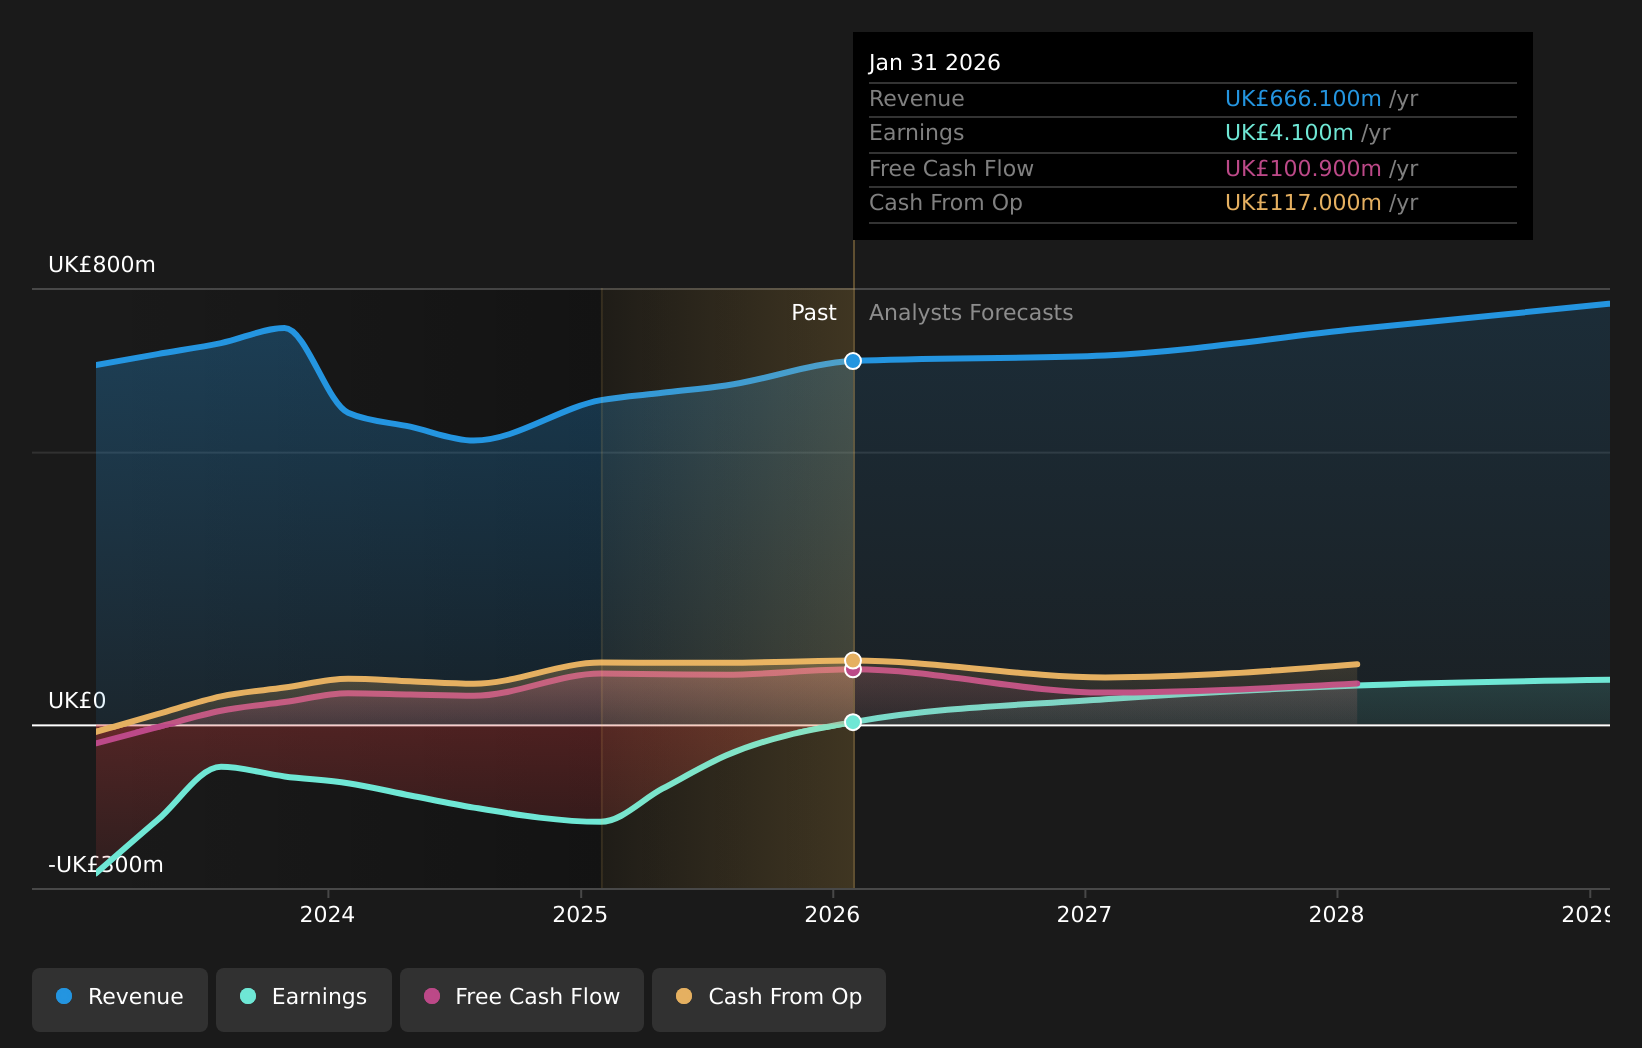
Task: Click the 2024 x-axis label
Action: (x=327, y=915)
